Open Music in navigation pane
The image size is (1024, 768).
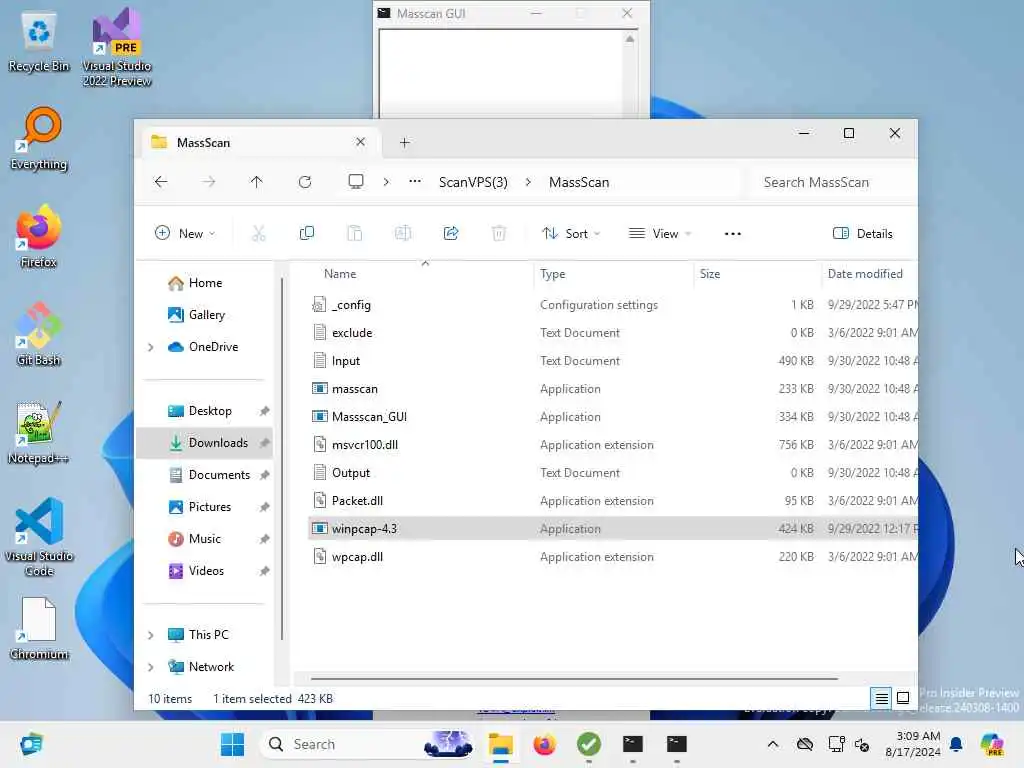coord(204,539)
